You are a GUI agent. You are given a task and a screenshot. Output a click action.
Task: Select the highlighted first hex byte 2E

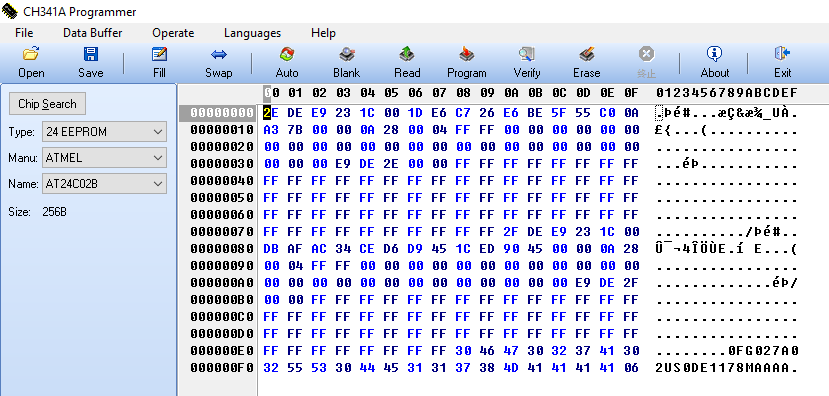point(271,112)
